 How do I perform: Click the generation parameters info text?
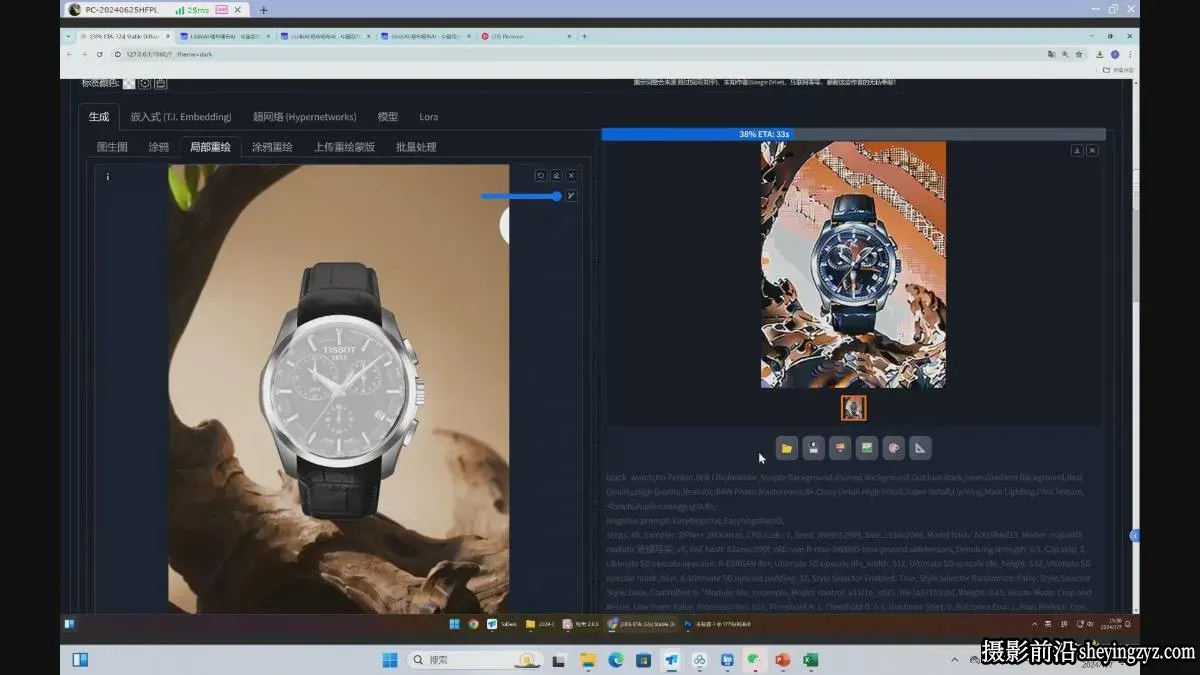click(850, 540)
